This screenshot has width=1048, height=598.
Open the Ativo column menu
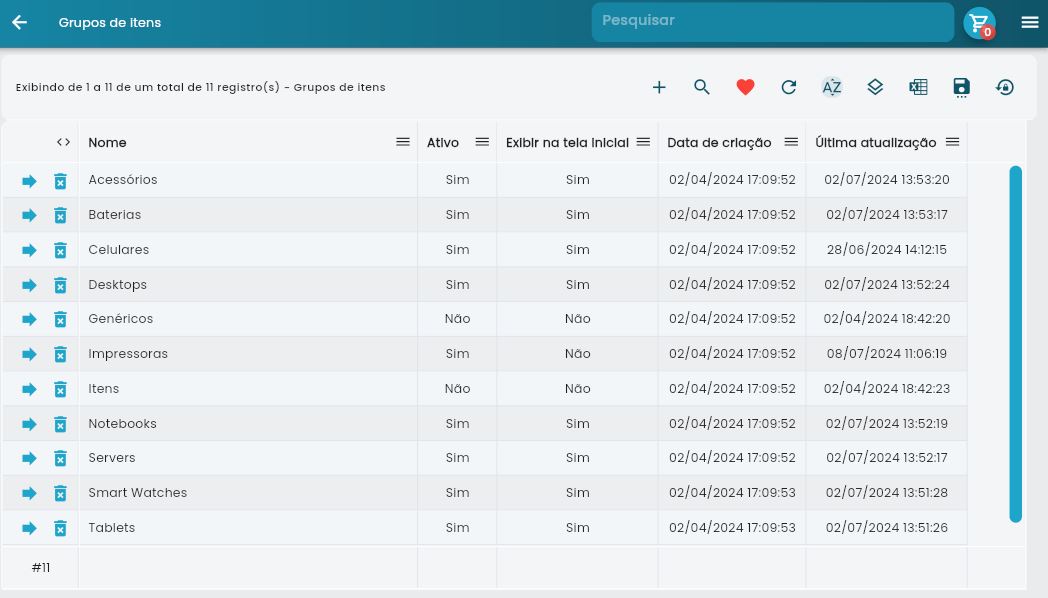pos(482,142)
